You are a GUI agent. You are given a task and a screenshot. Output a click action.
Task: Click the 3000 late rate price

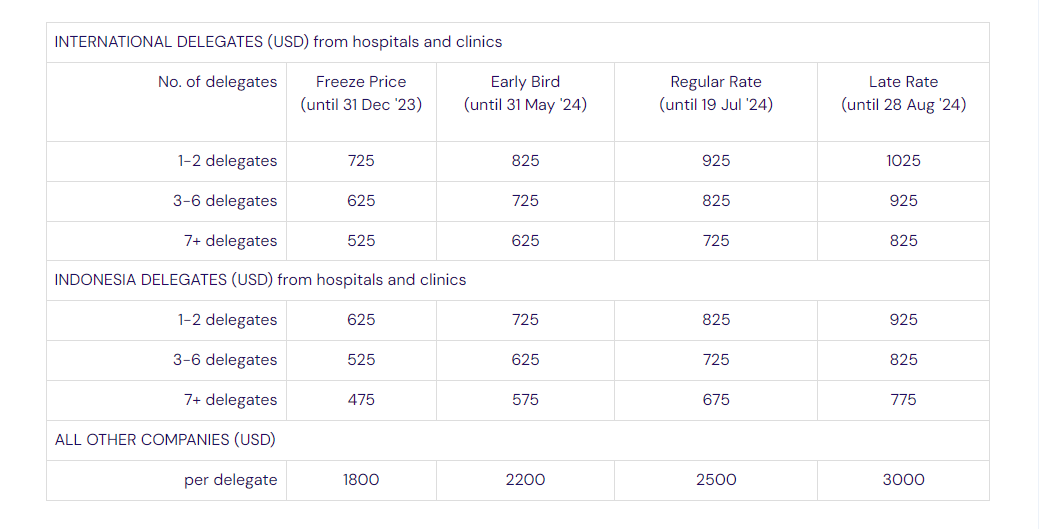click(903, 480)
